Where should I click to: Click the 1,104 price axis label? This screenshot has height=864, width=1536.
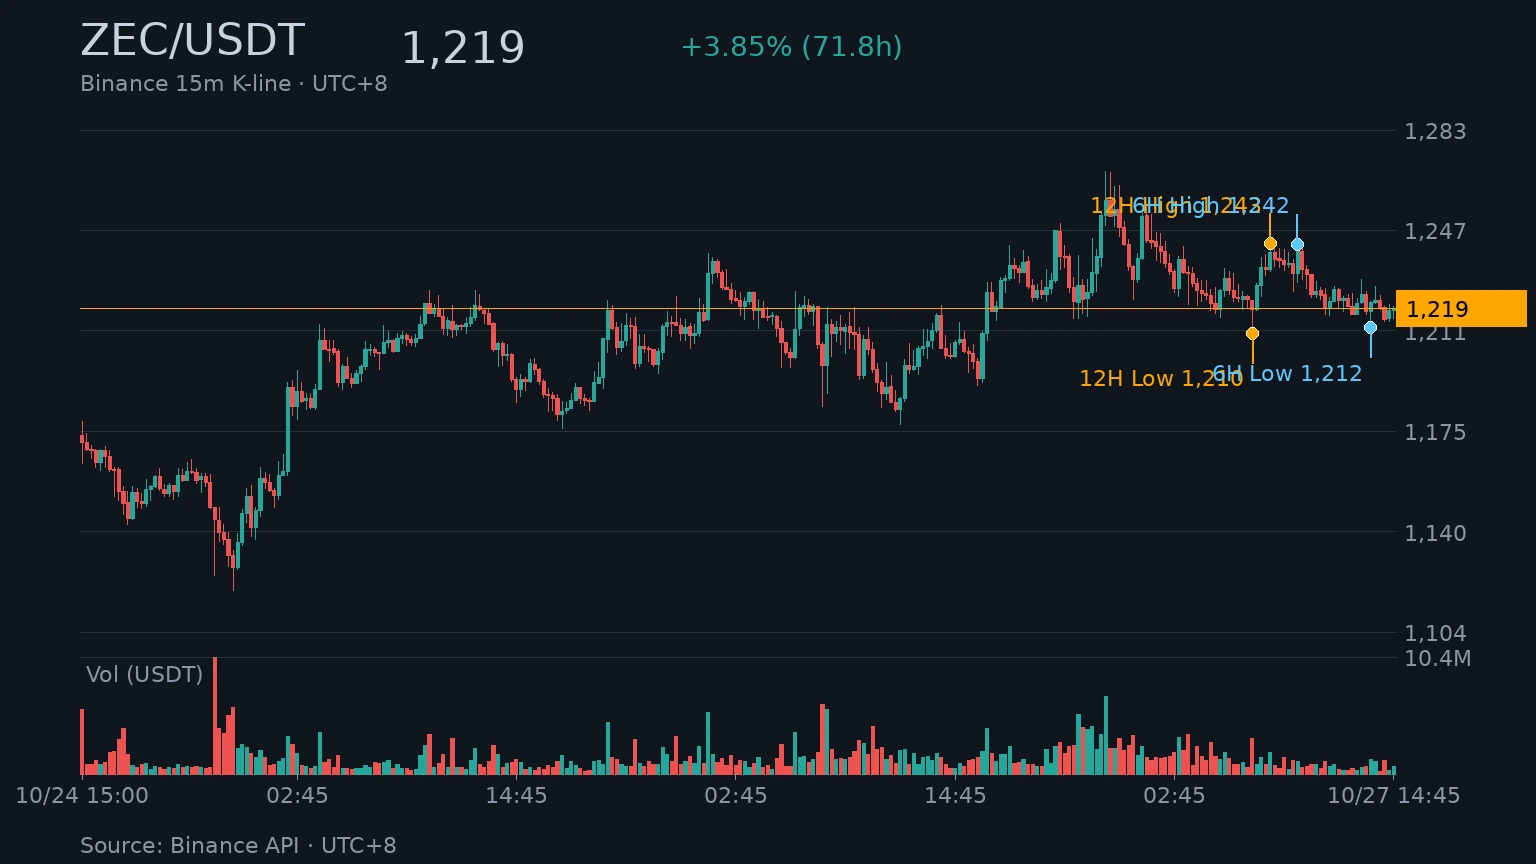[1435, 633]
